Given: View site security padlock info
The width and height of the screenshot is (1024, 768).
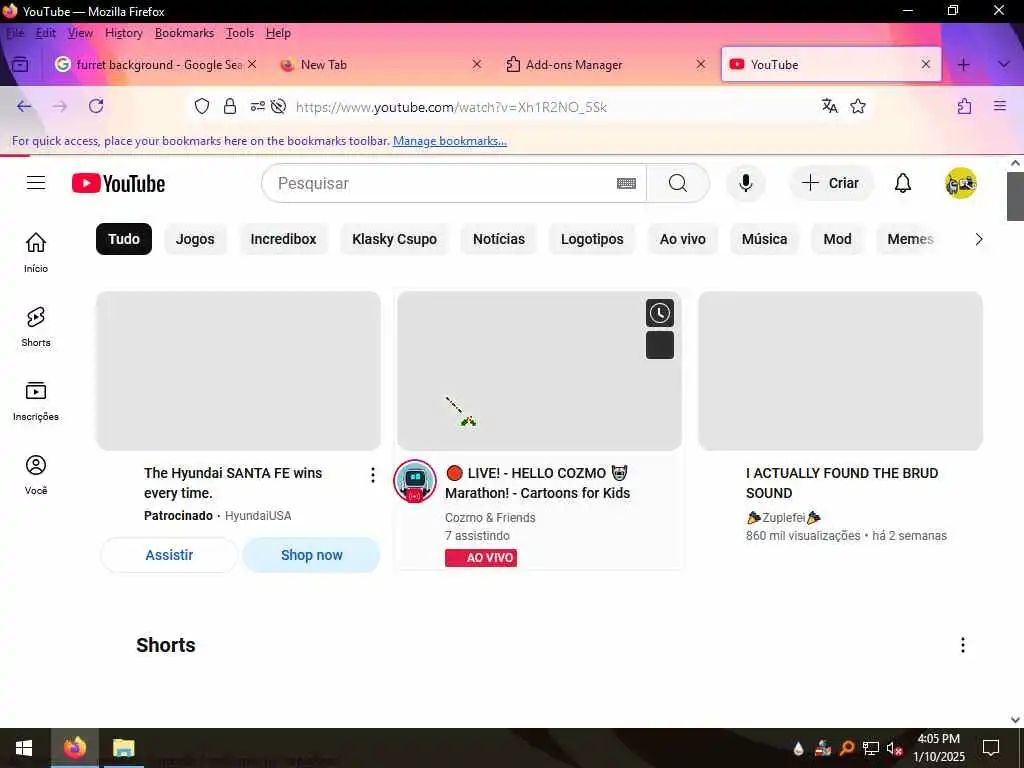Looking at the screenshot, I should [230, 106].
